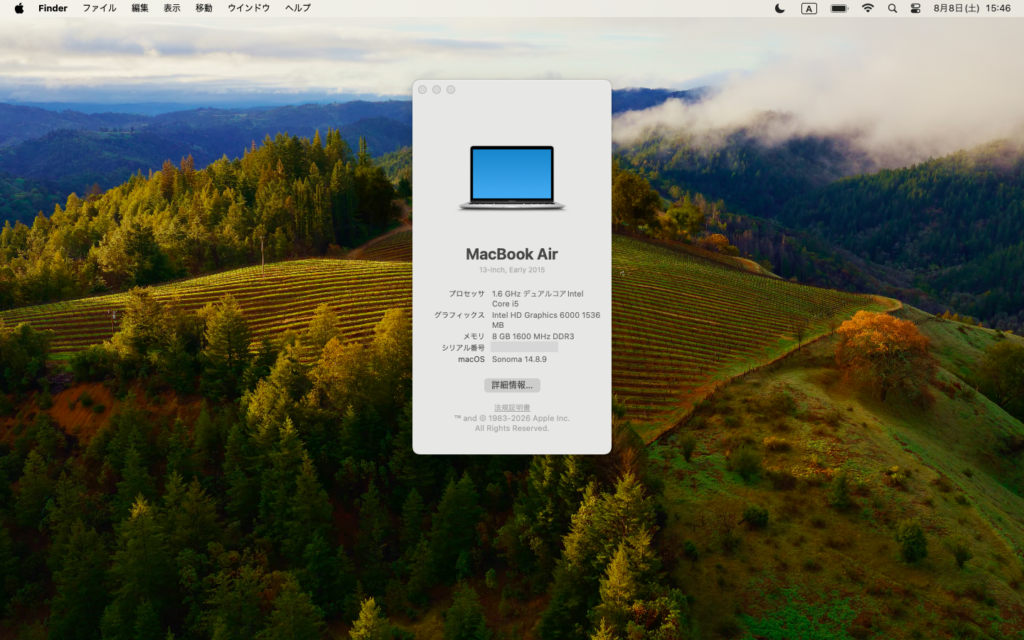1024x640 pixels.
Task: Minimize the About This Mac window
Action: coord(437,89)
